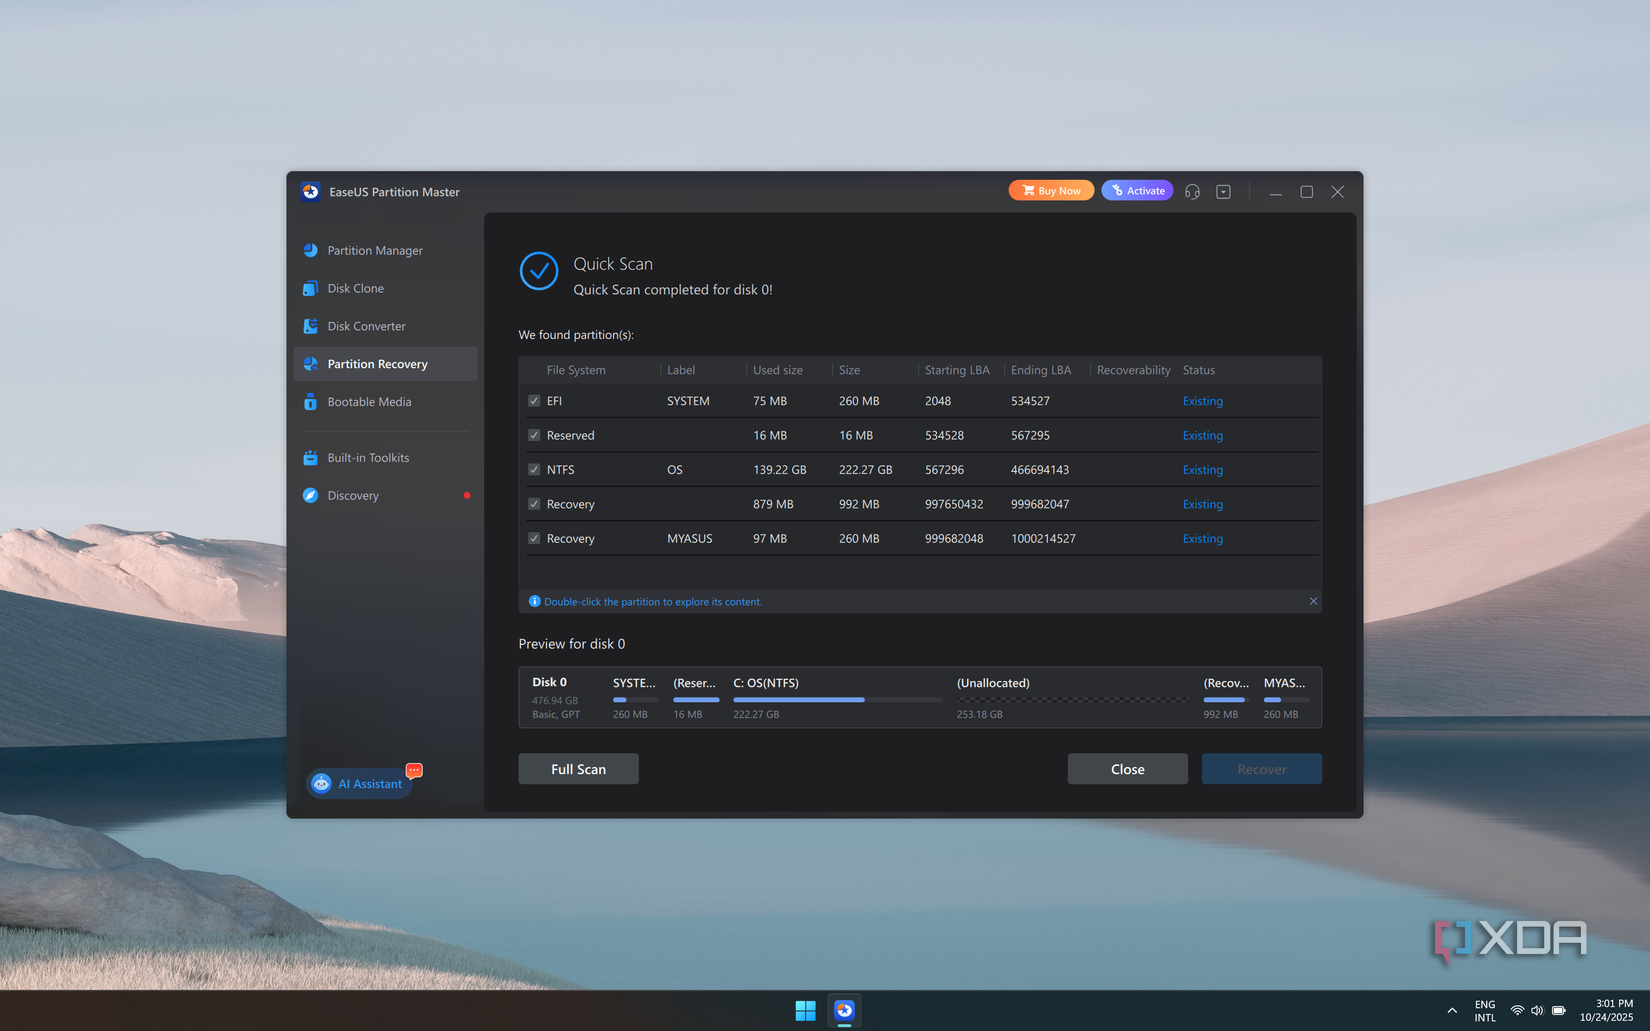The image size is (1650, 1031).
Task: Open the AI Assistant
Action: tap(360, 784)
